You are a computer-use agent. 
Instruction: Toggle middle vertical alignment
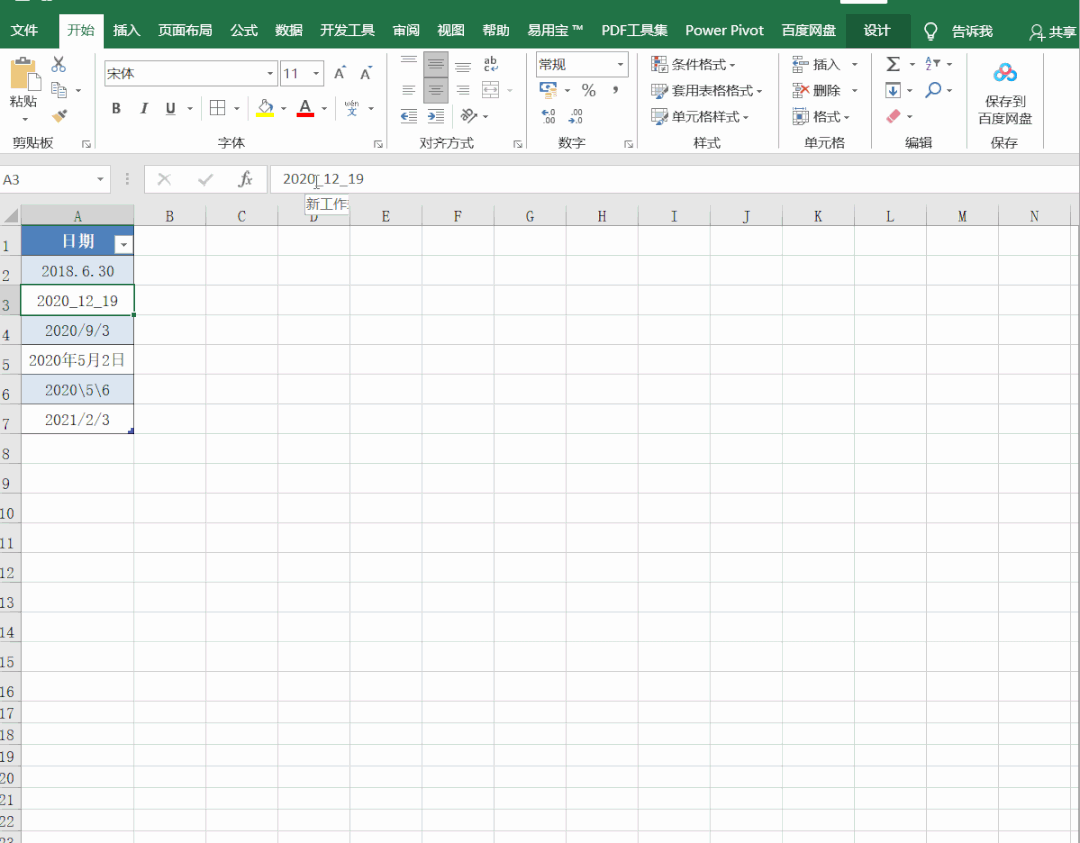click(435, 64)
